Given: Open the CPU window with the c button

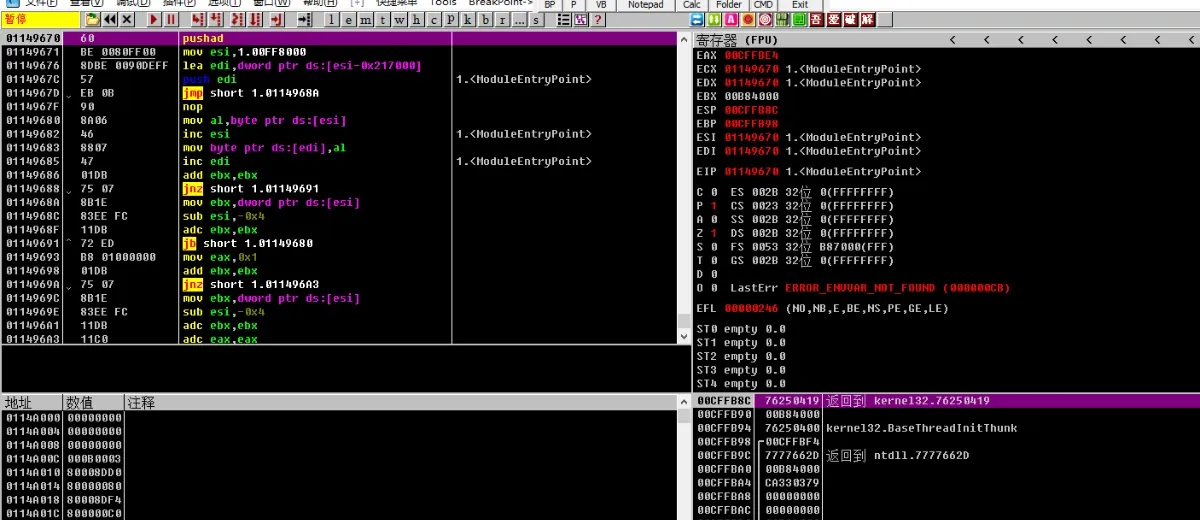Looking at the screenshot, I should coord(434,19).
